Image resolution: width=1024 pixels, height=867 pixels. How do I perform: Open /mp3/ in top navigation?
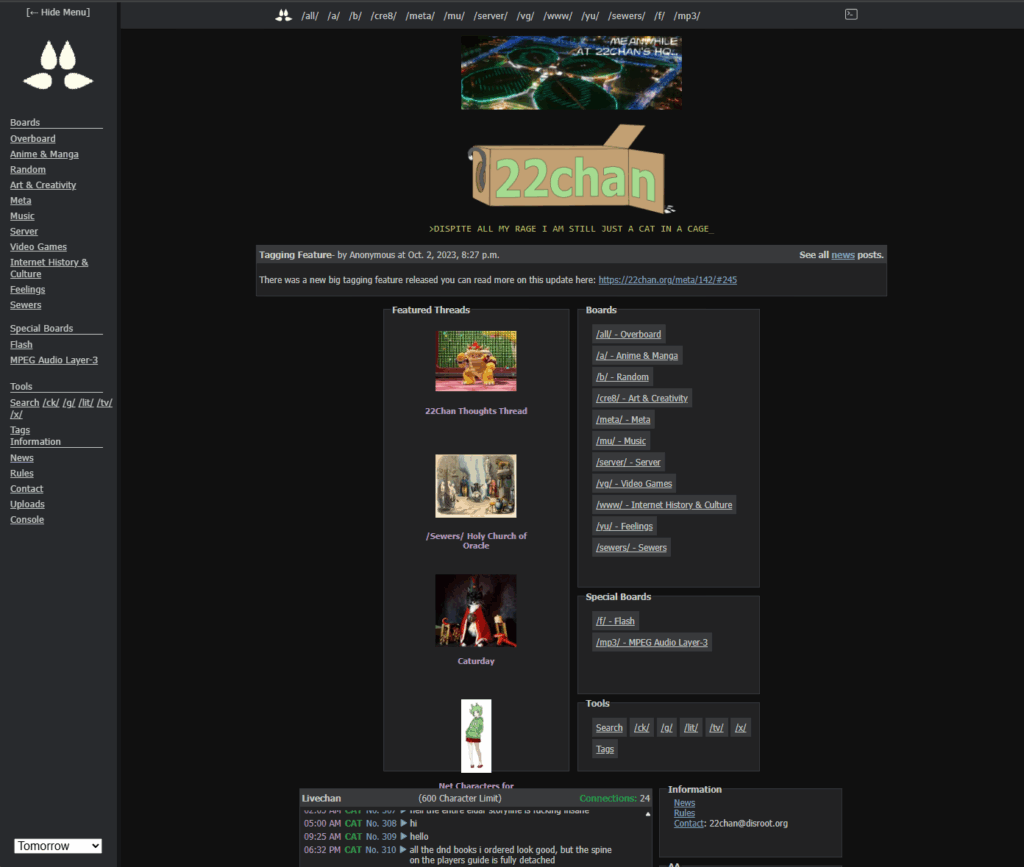687,16
